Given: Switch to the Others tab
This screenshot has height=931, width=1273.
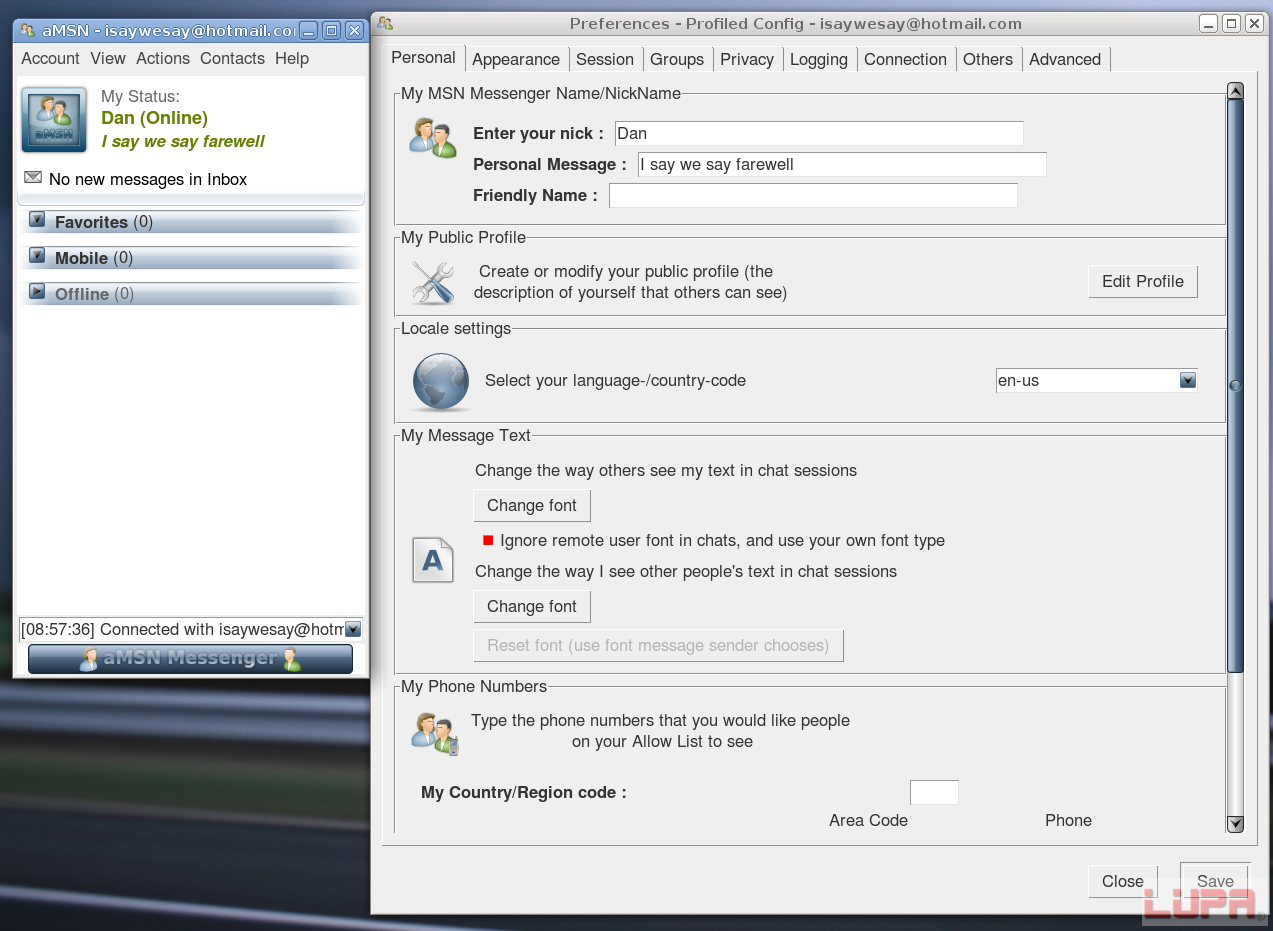Looking at the screenshot, I should [x=988, y=59].
